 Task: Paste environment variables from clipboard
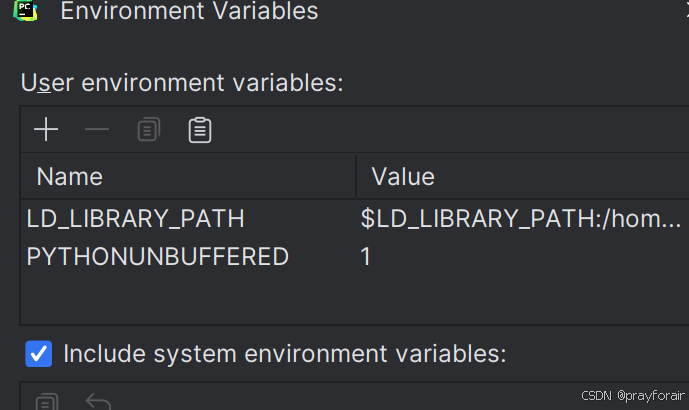coord(200,130)
